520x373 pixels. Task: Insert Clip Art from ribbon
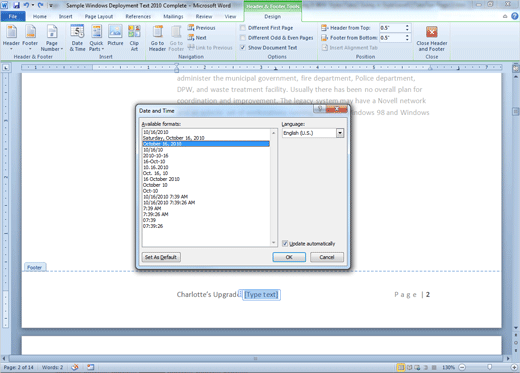[x=134, y=32]
